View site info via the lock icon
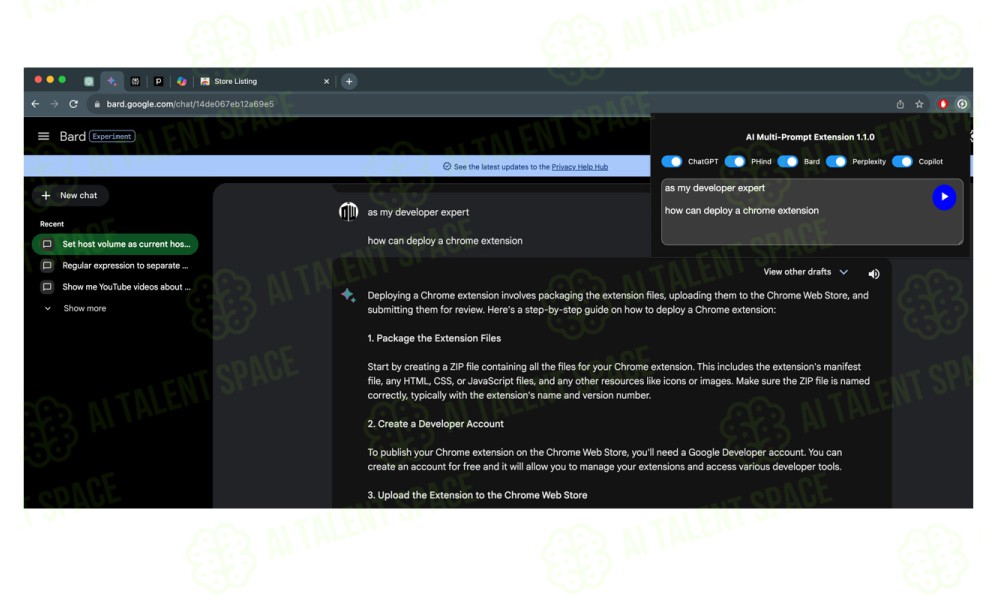 point(97,104)
